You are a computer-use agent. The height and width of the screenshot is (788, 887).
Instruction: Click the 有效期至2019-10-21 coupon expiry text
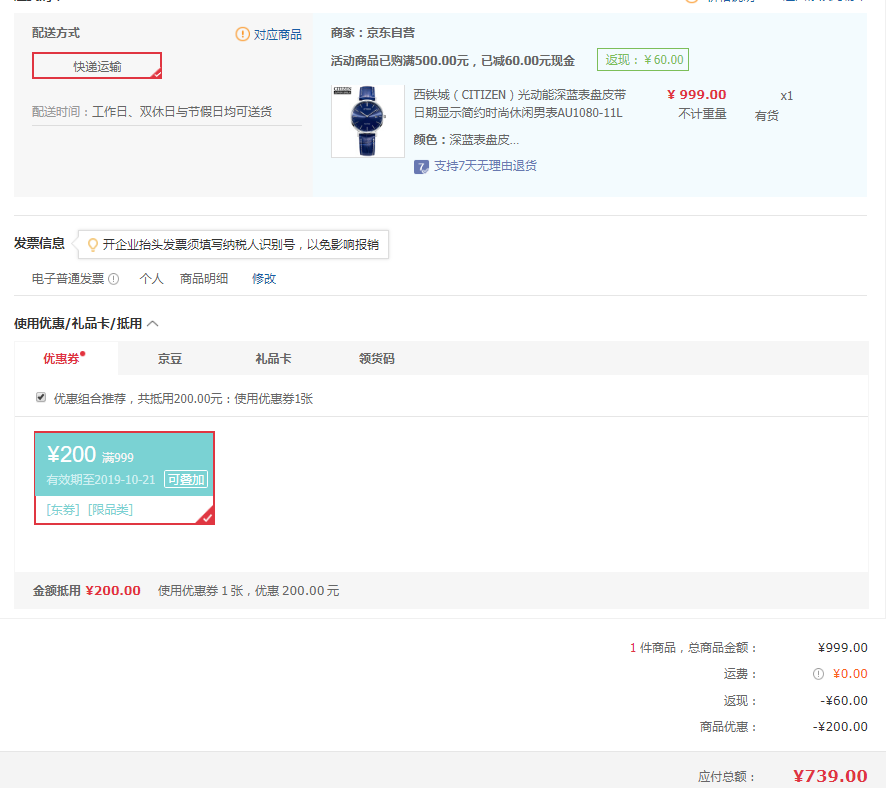click(x=101, y=480)
